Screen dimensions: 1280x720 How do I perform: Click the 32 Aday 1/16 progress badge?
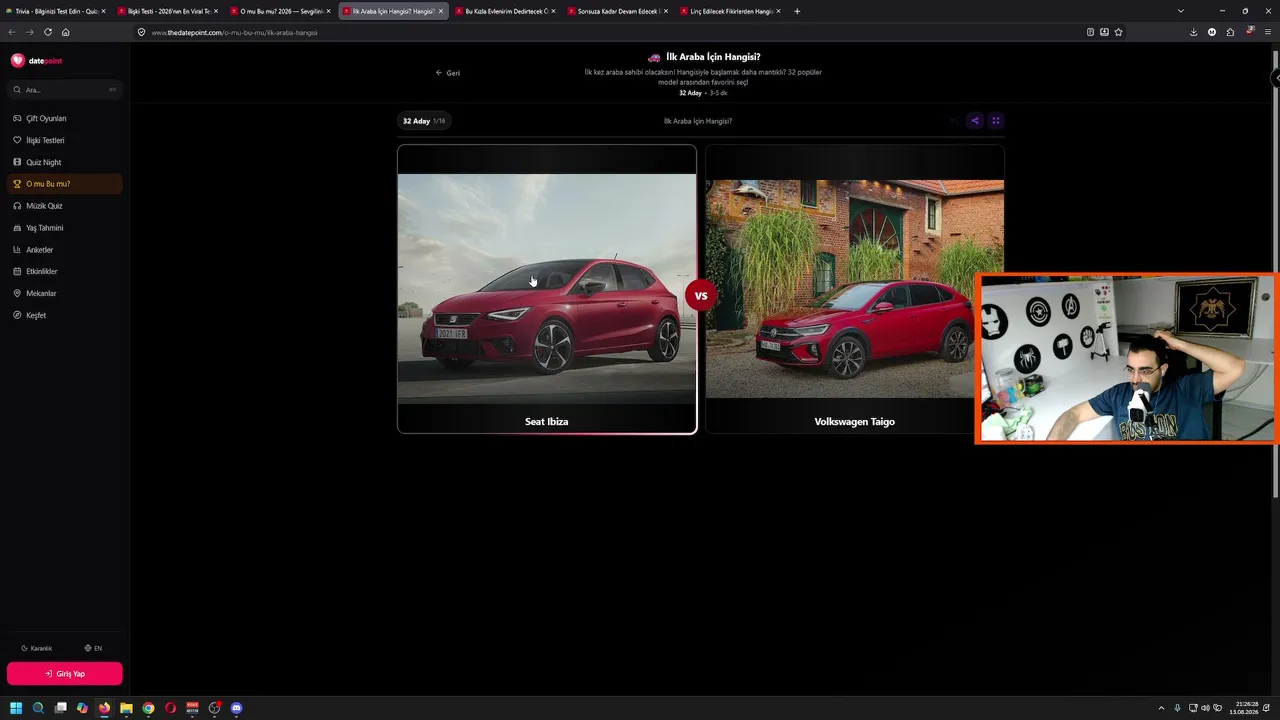pos(424,121)
